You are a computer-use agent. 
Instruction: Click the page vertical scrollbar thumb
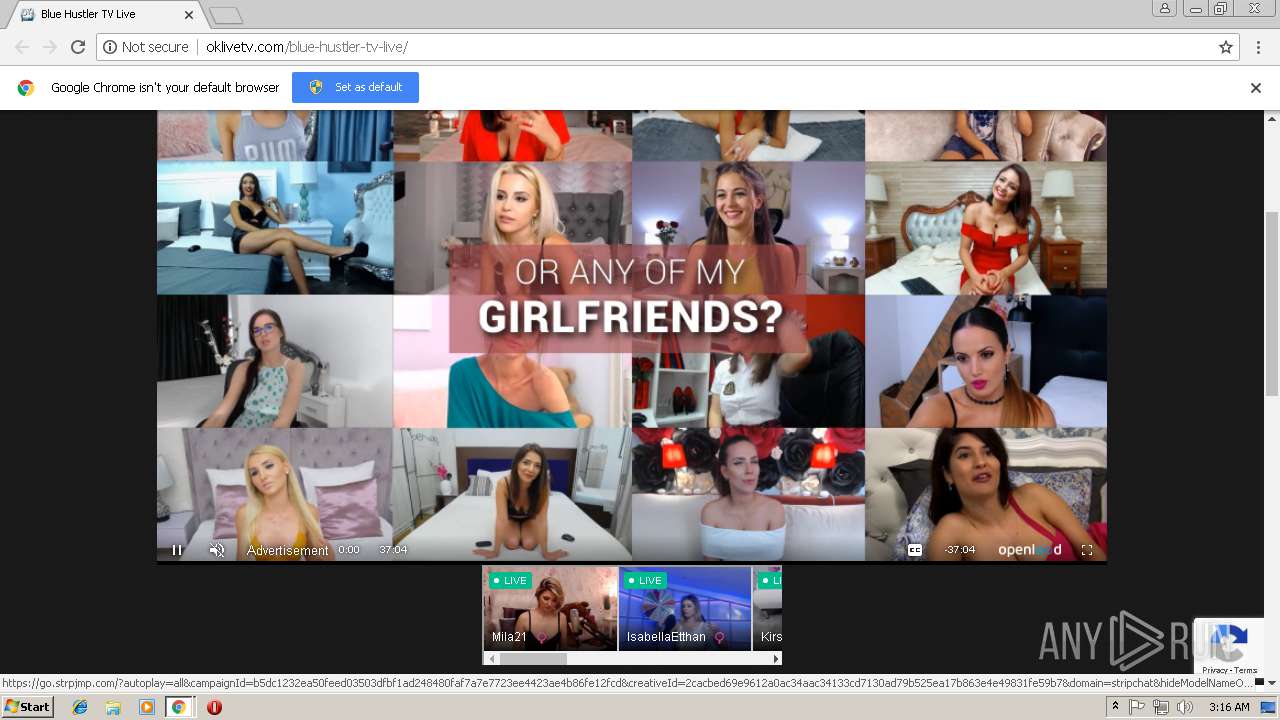coord(1272,302)
